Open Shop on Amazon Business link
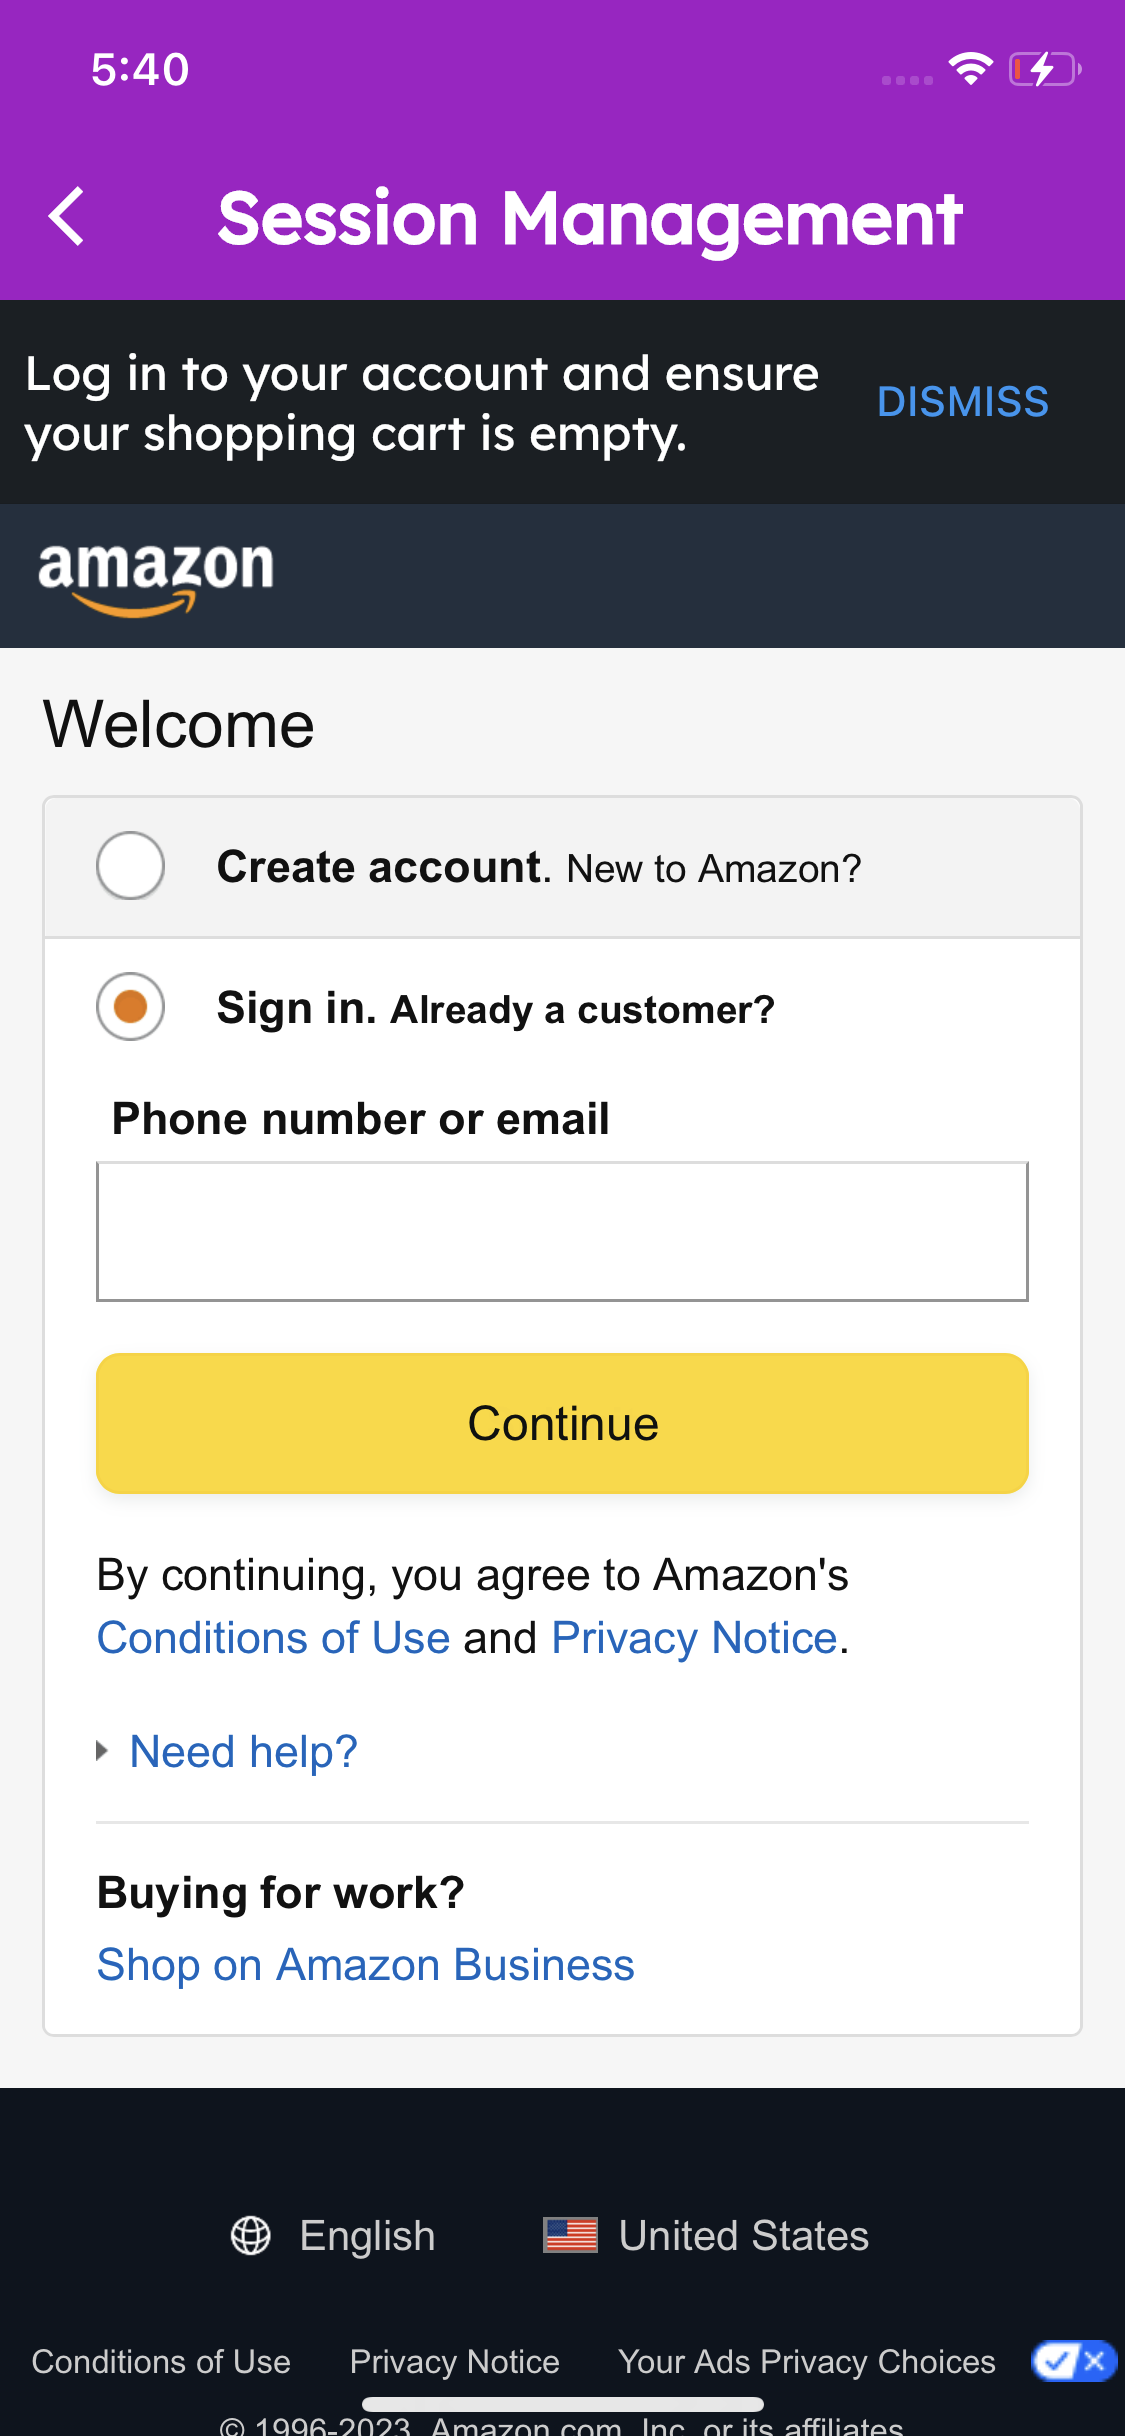Viewport: 1125px width, 2436px height. click(x=365, y=1965)
